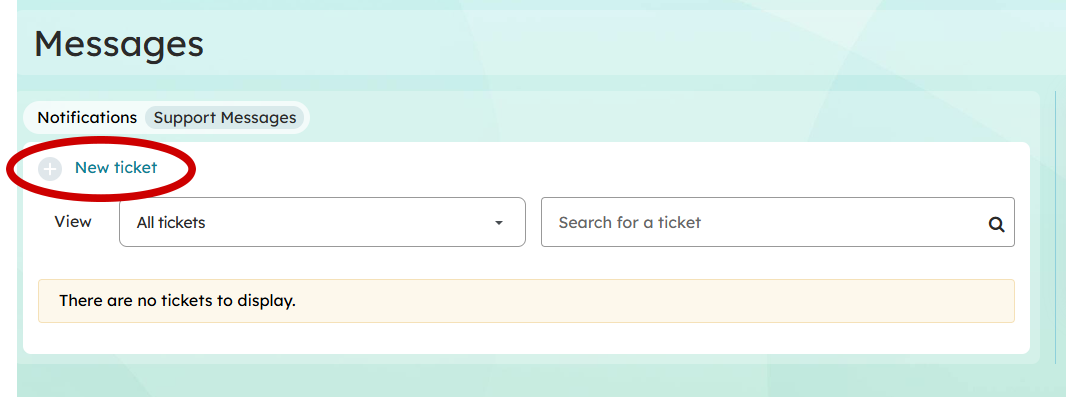Click the yellow empty-tickets notice bar

[x=526, y=300]
